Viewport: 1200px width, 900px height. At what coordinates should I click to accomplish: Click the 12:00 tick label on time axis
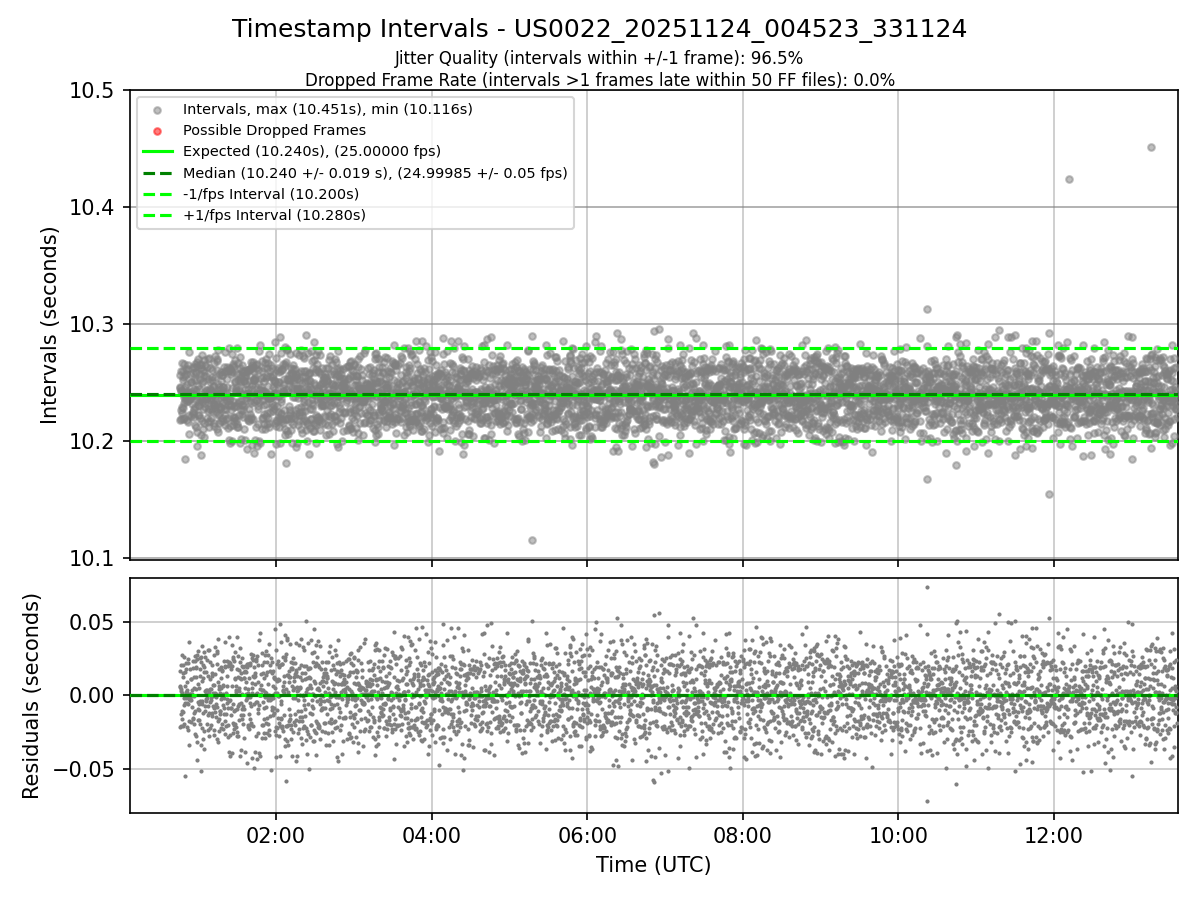[1053, 835]
